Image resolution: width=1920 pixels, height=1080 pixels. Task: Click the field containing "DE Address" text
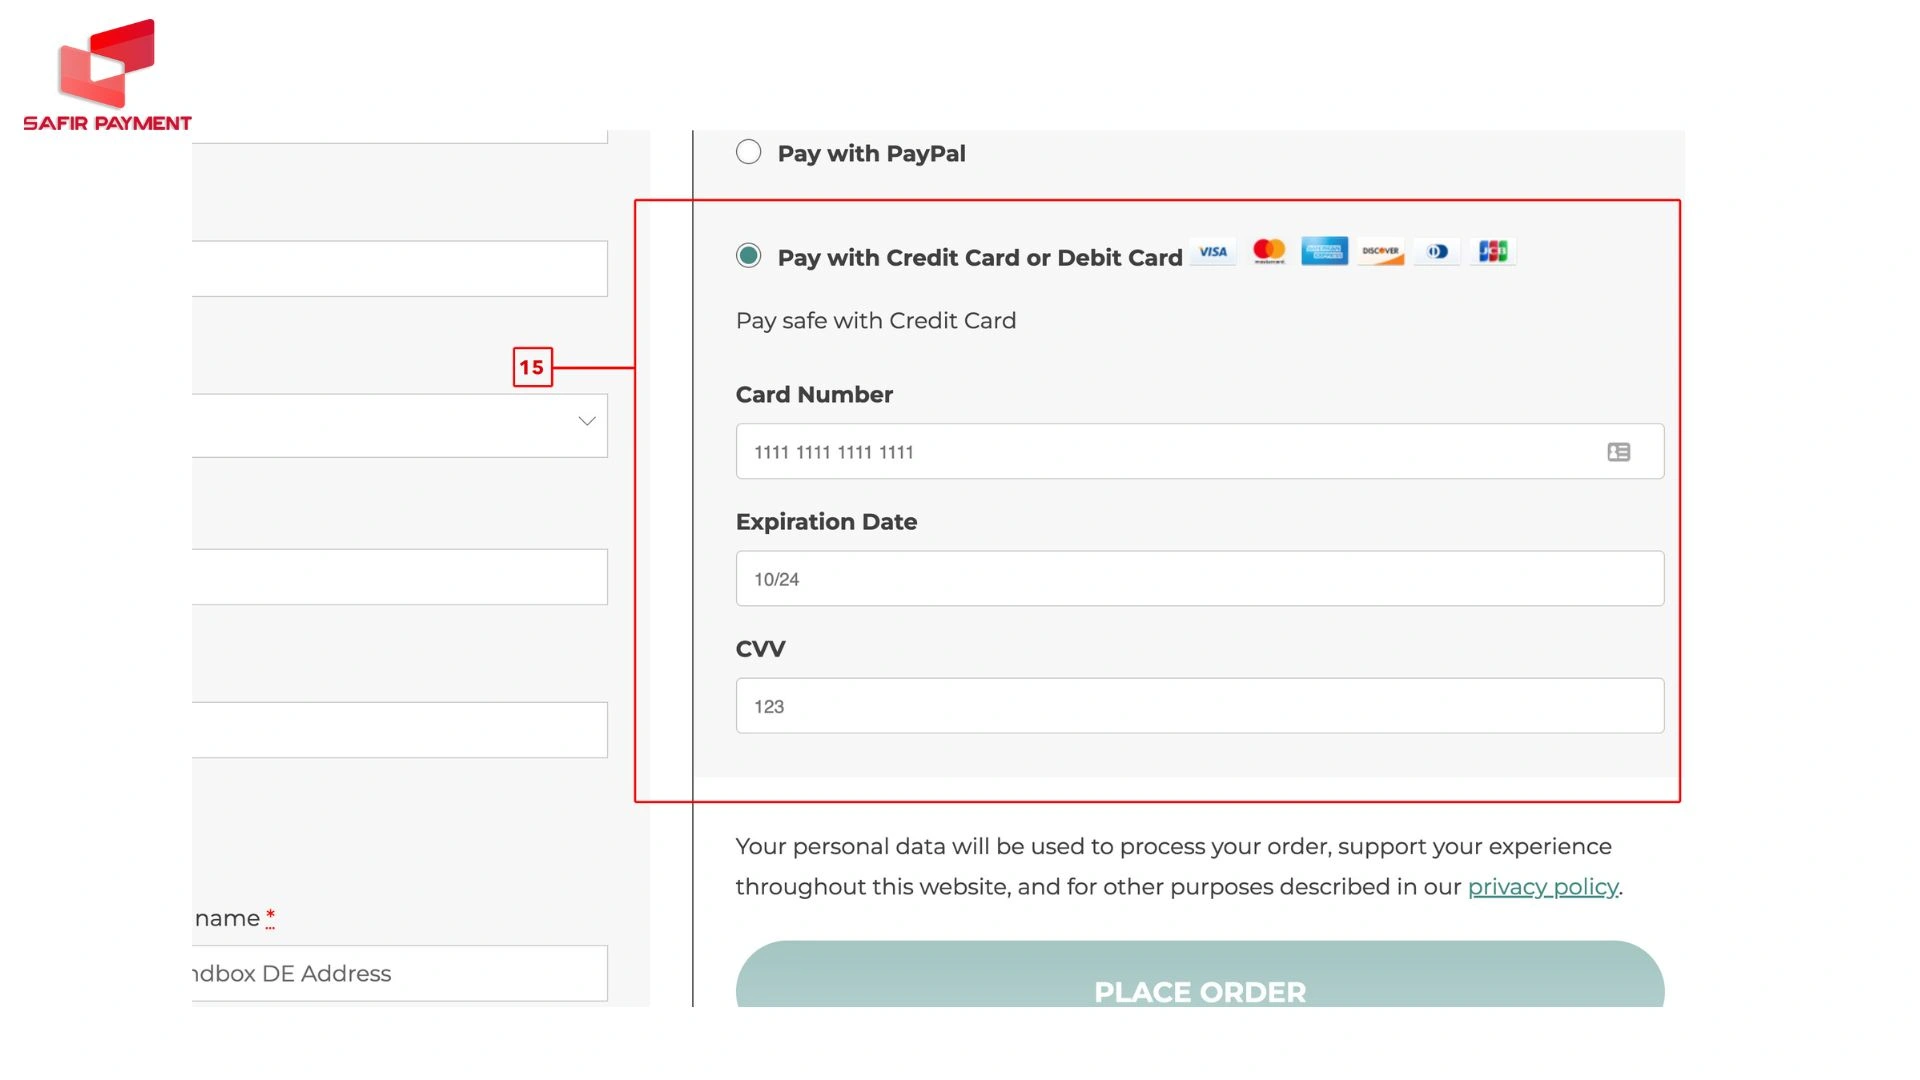399,973
